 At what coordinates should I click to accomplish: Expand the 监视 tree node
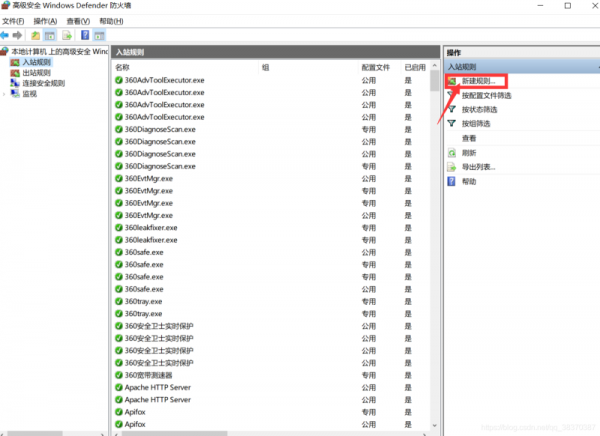tap(4, 94)
